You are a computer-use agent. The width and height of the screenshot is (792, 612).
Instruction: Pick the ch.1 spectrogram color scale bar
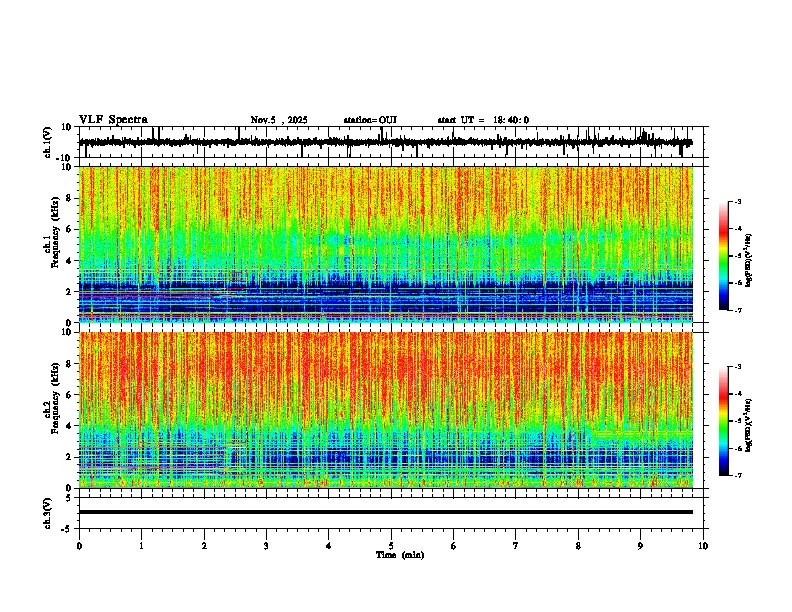tap(724, 256)
